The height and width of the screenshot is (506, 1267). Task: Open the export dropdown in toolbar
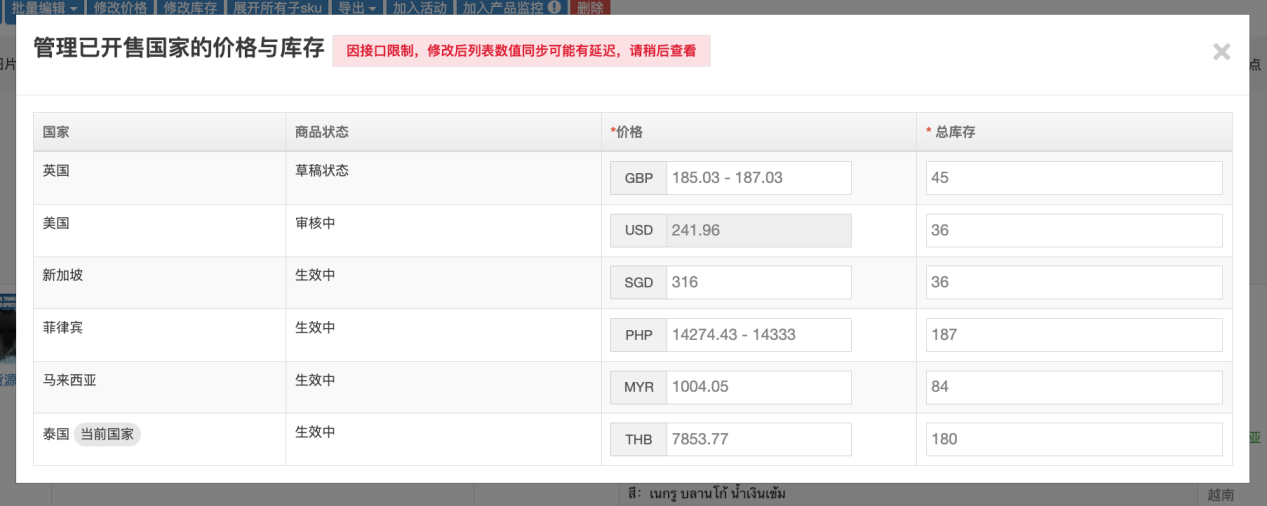(x=355, y=7)
